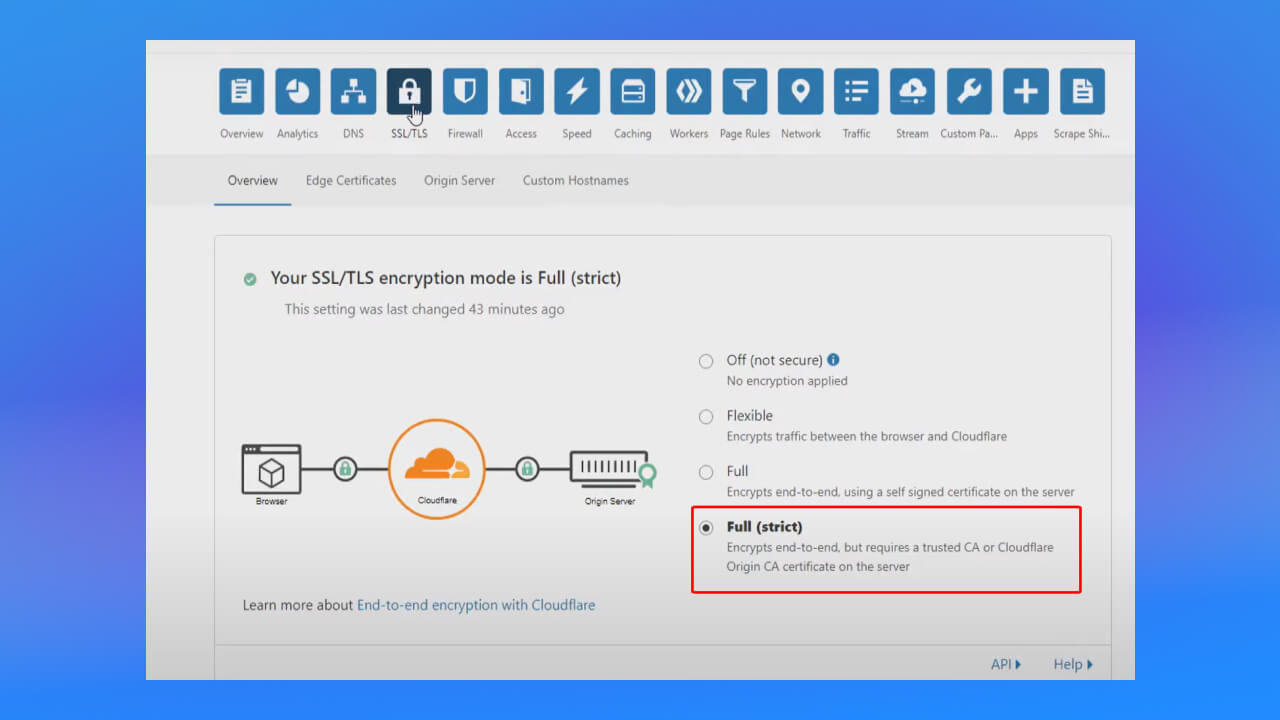Expand the API section
The image size is (1280, 720).
(x=1006, y=664)
